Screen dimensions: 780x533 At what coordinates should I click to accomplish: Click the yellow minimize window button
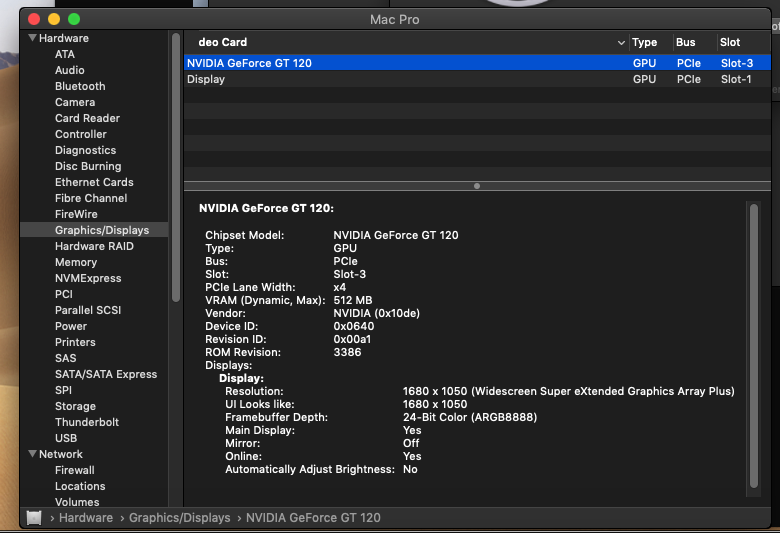tap(54, 19)
